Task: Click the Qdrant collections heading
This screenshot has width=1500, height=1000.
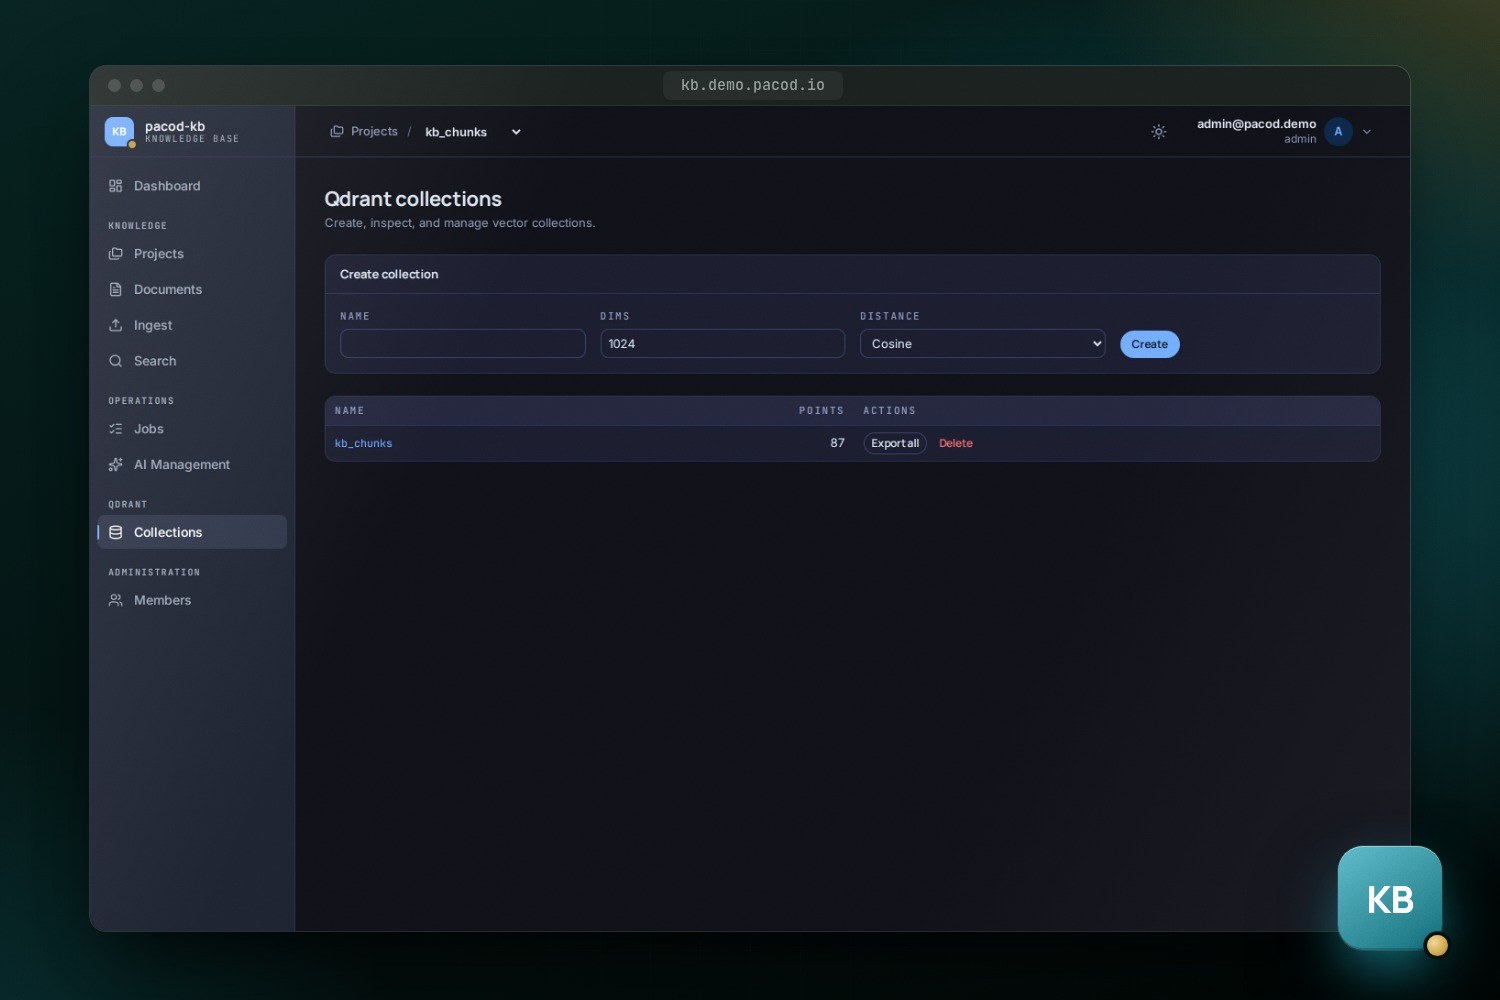Action: (x=413, y=199)
